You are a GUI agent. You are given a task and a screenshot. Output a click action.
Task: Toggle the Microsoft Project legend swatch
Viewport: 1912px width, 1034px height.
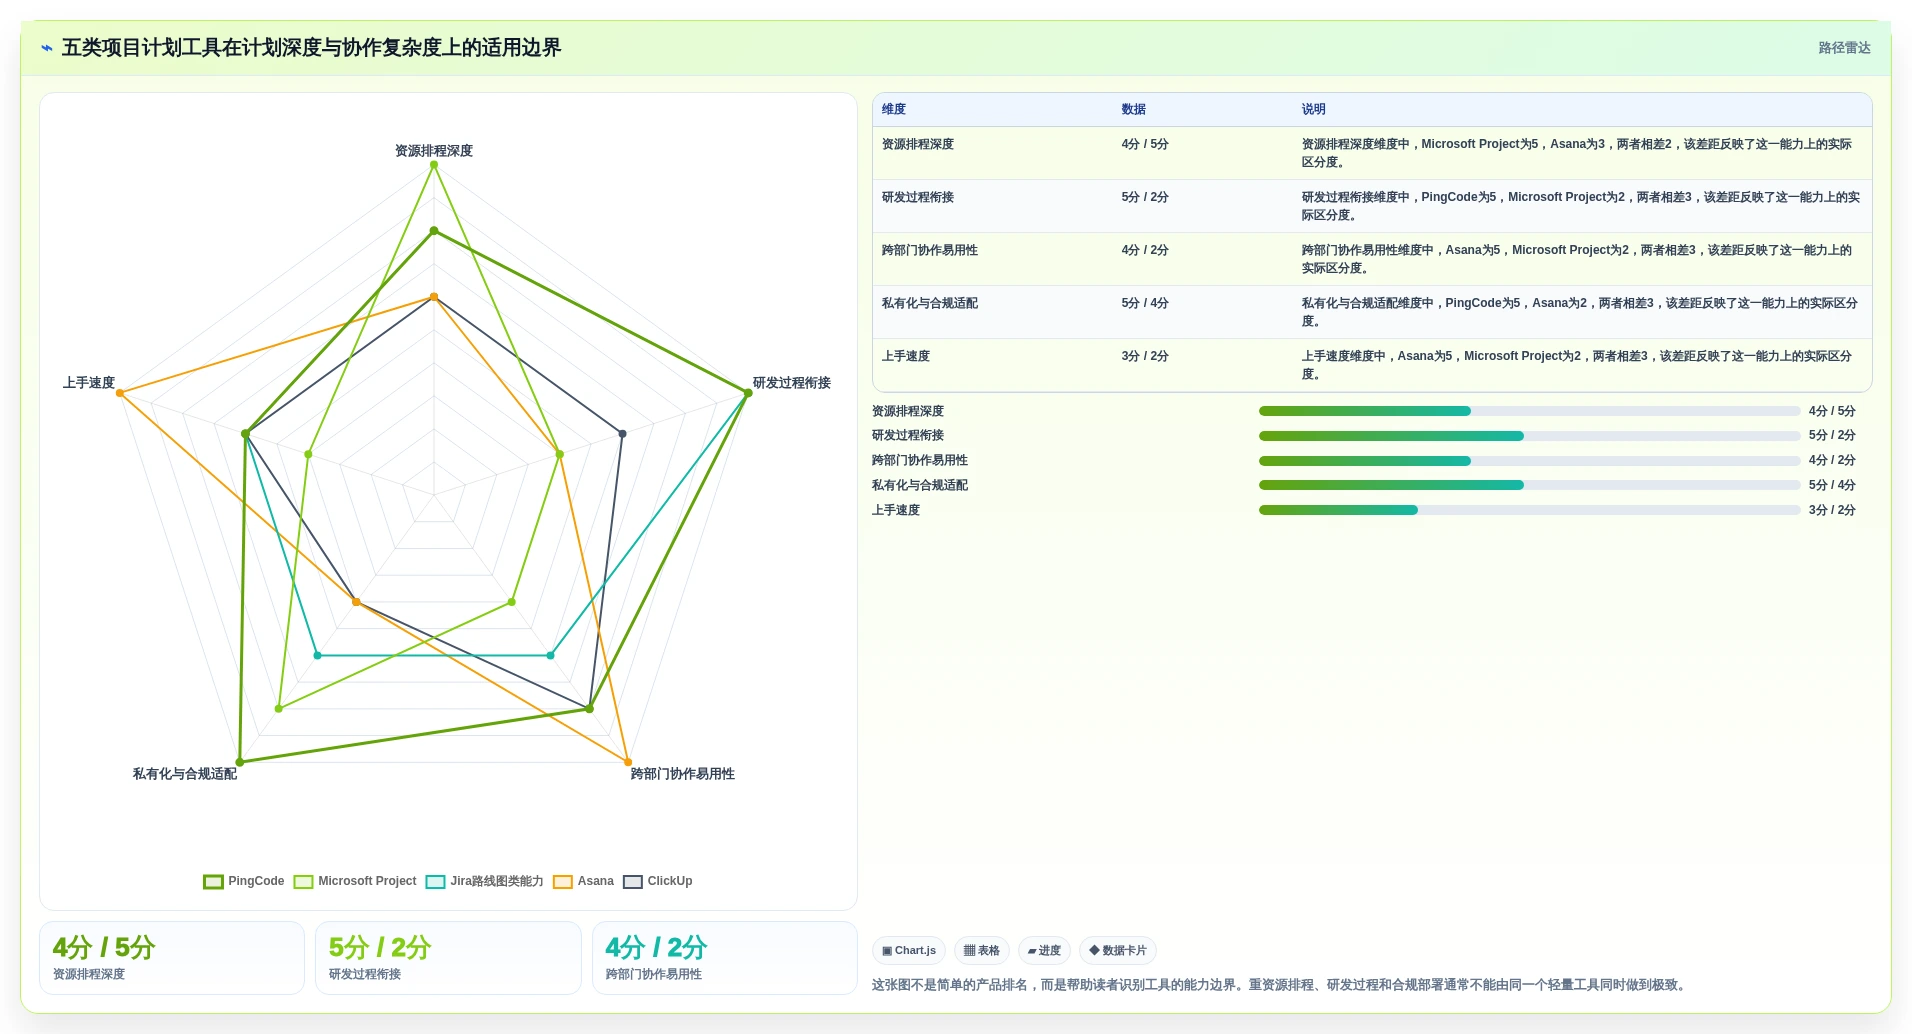coord(303,881)
